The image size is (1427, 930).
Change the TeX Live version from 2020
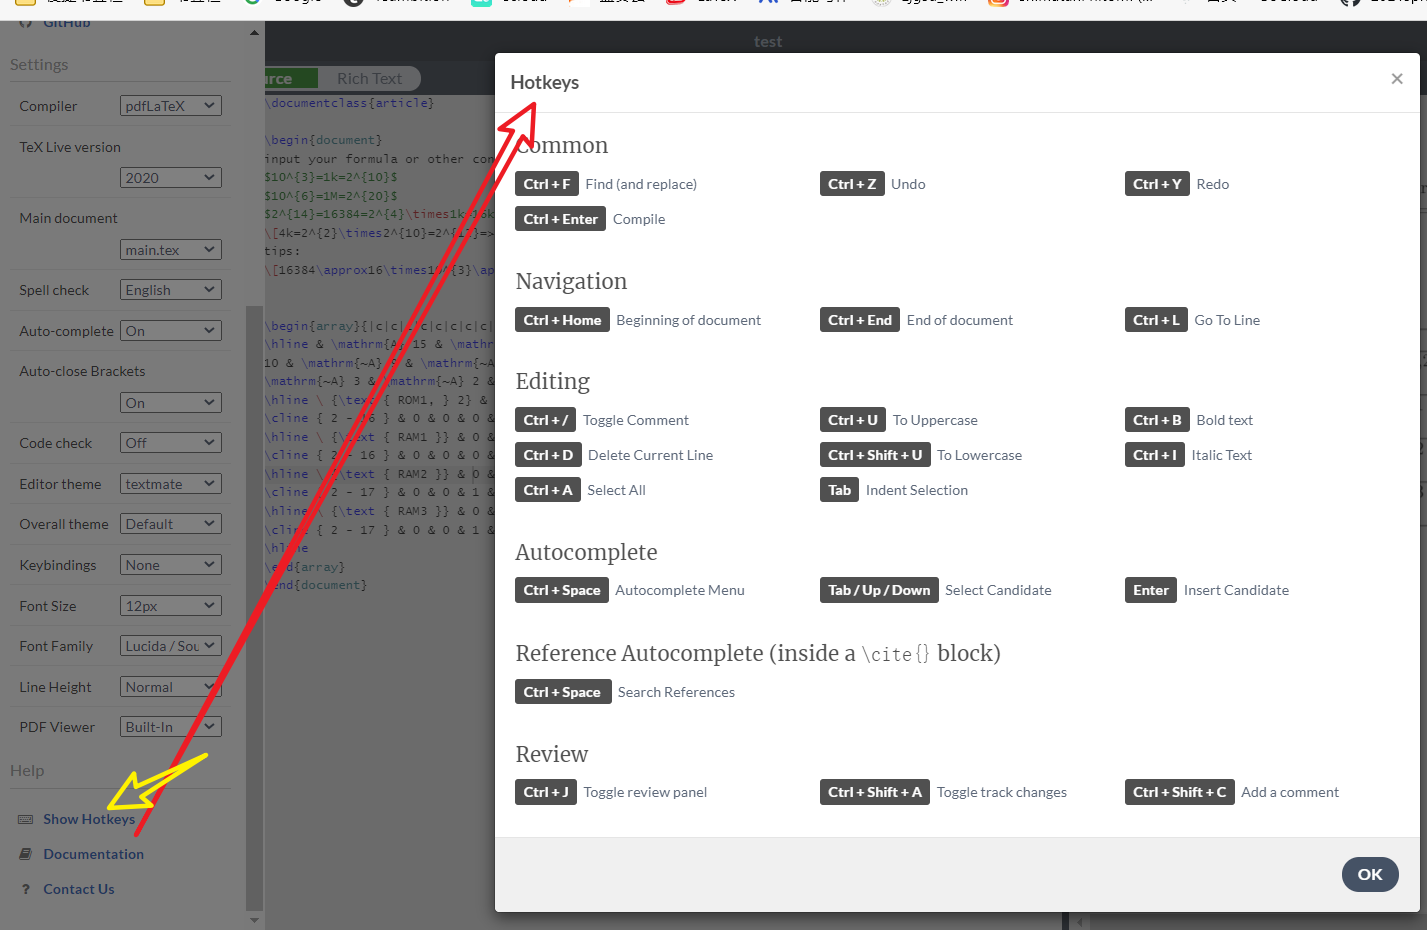pos(170,177)
